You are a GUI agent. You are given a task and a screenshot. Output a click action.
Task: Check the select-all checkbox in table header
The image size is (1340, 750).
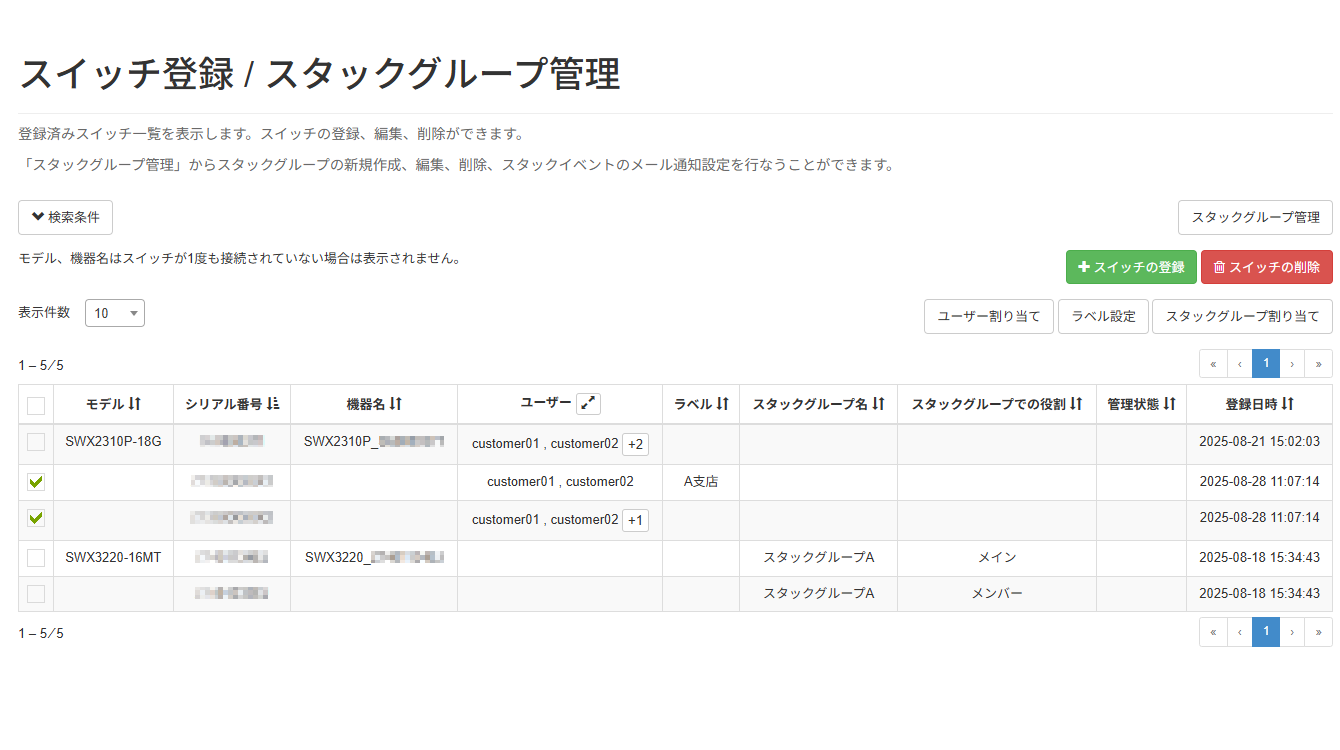[37, 404]
